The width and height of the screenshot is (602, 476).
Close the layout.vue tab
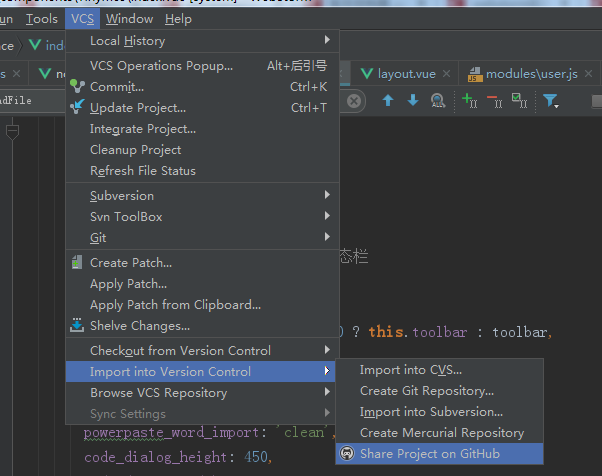click(446, 73)
